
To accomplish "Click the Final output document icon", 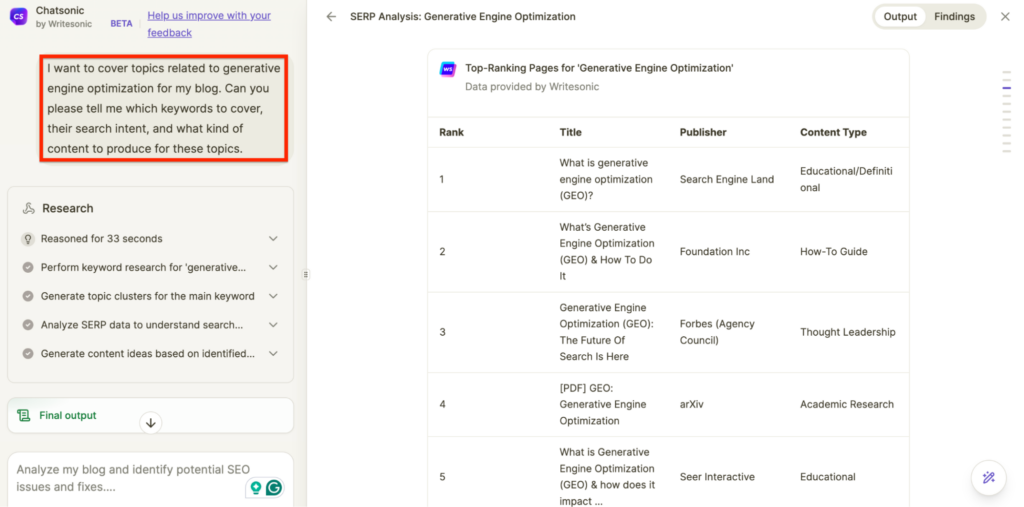I will coord(24,416).
